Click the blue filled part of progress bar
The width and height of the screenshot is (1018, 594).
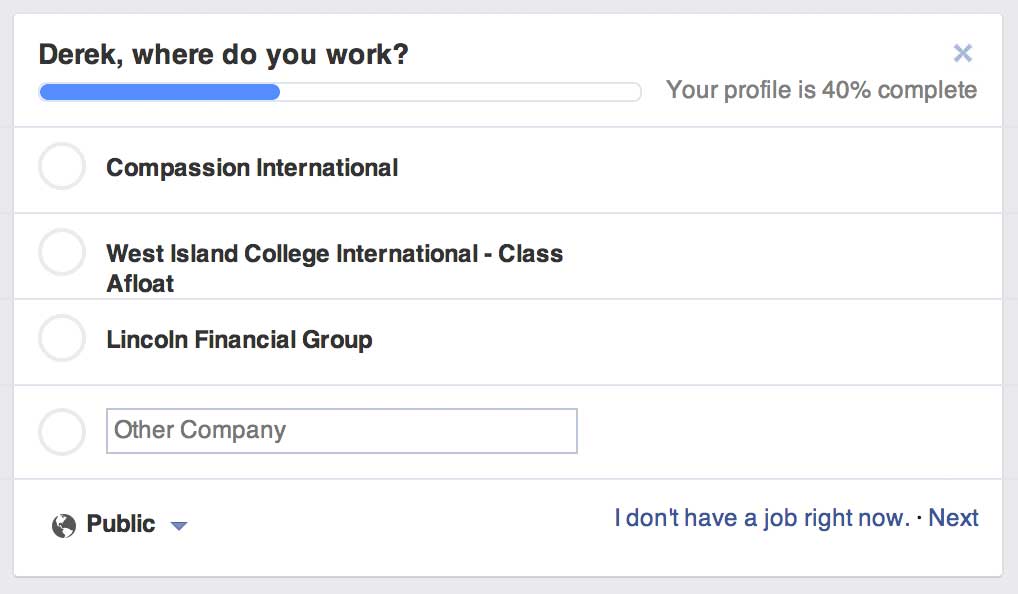pos(160,92)
